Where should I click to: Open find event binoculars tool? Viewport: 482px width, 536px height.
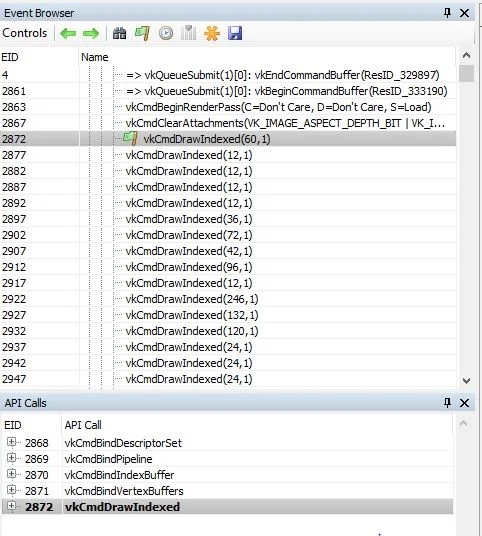119,34
